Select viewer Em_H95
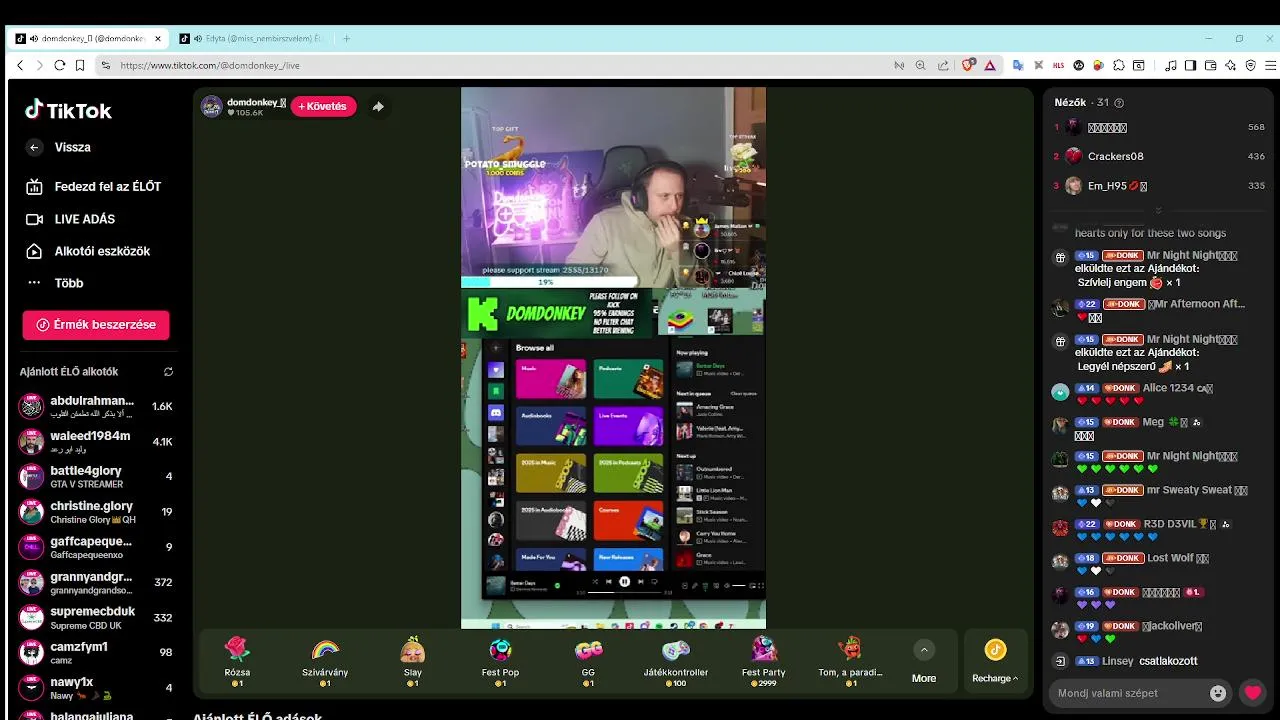Screen dimensions: 1280x720 pyautogui.click(x=1159, y=186)
